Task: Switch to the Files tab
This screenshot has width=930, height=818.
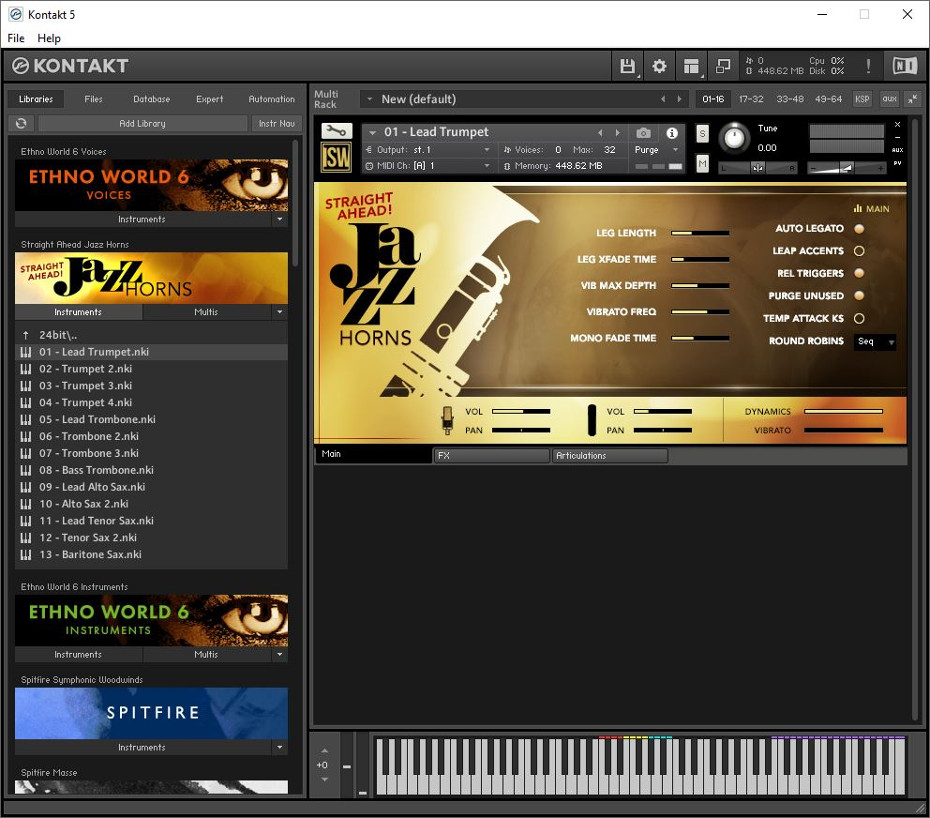Action: 94,99
